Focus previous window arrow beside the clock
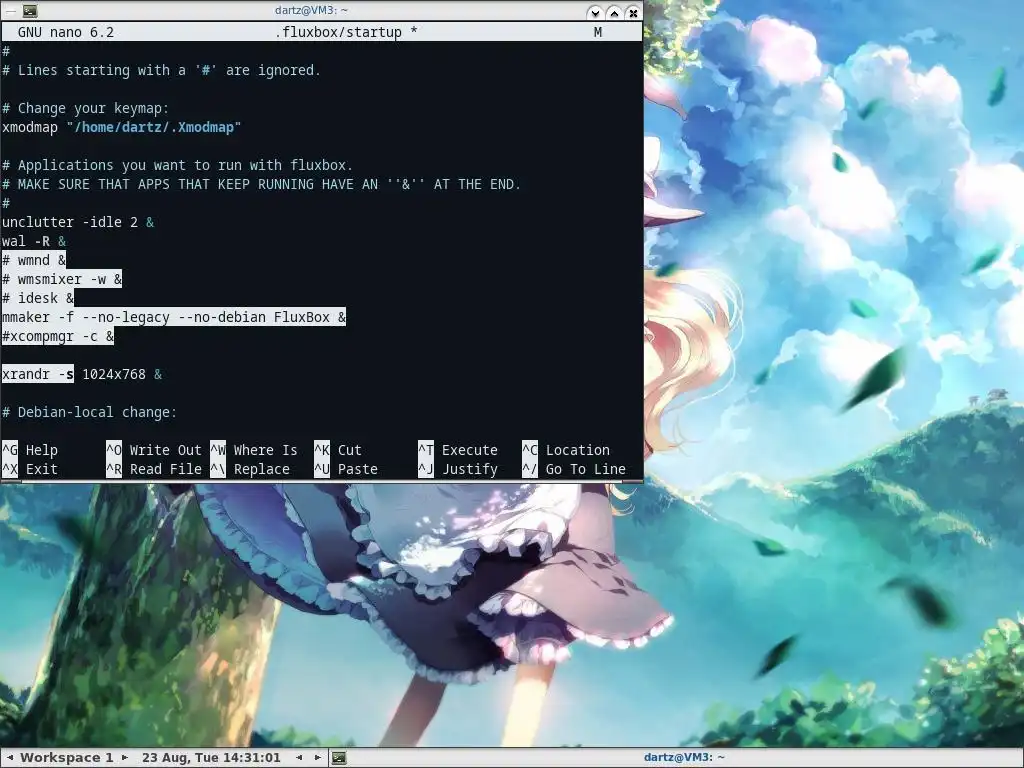Screen dimensions: 1024x768 (x=299, y=758)
